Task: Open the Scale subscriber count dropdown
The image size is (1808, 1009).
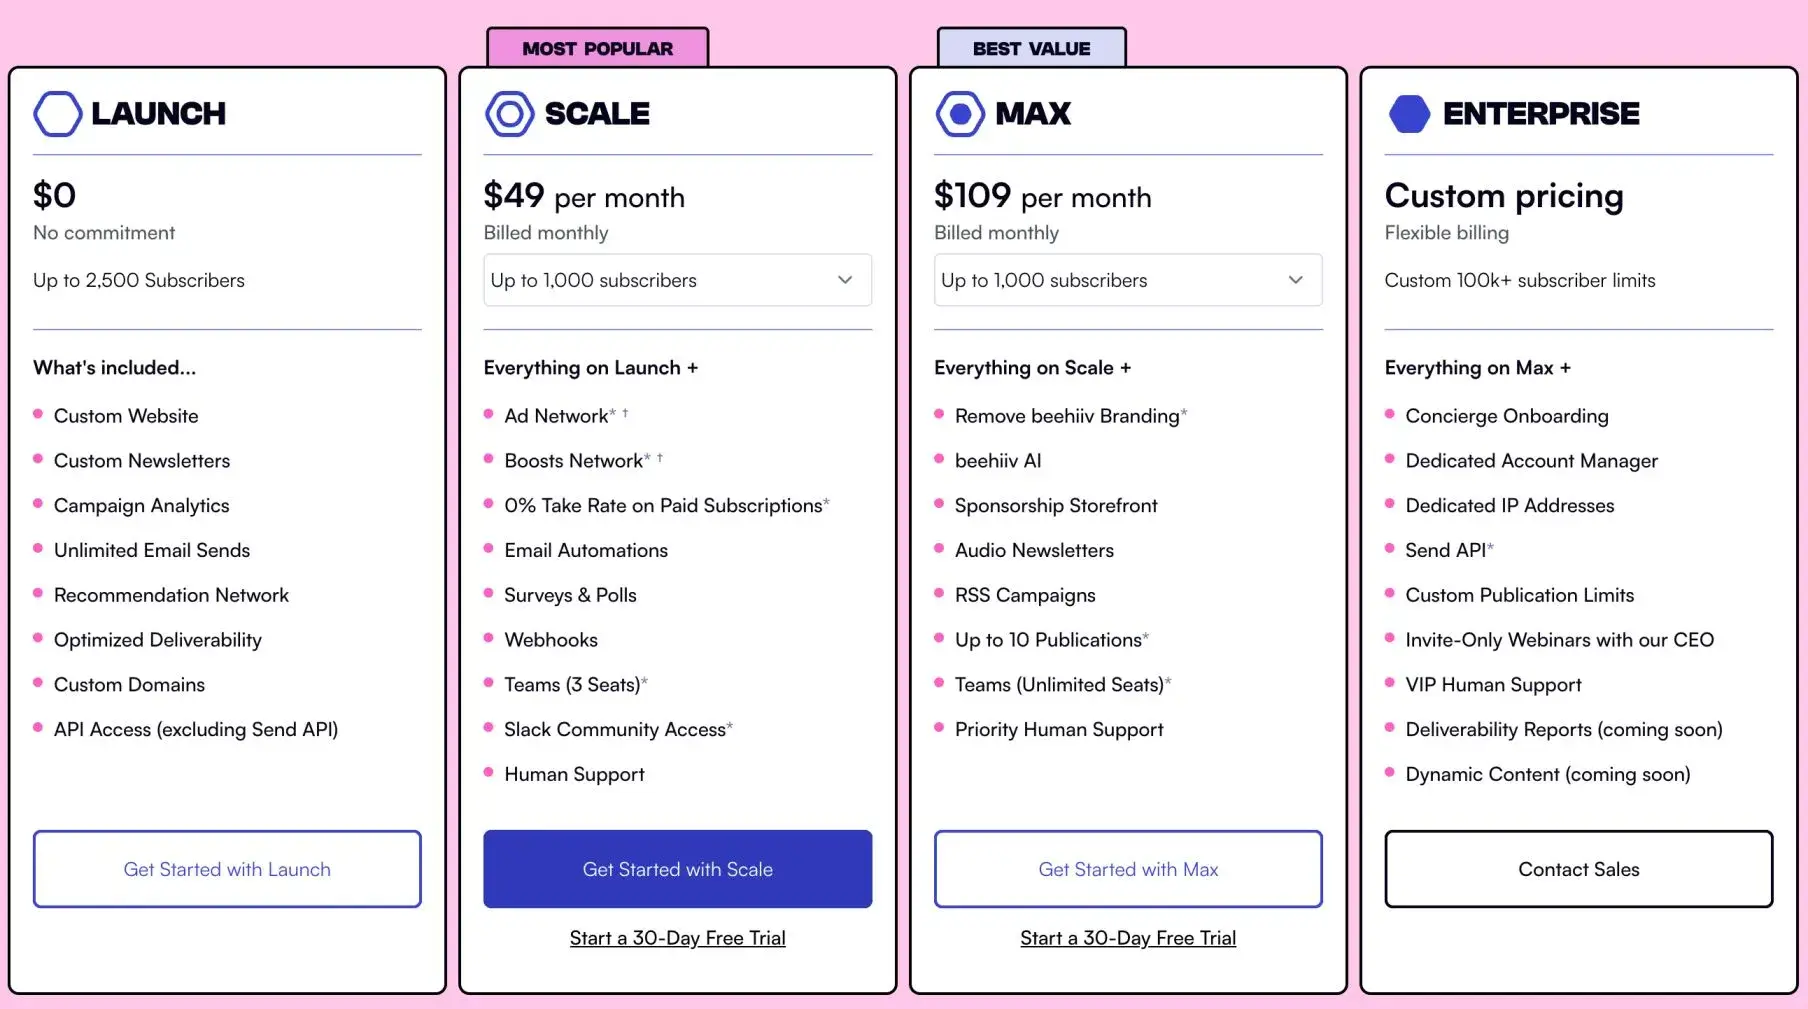Action: tap(677, 280)
